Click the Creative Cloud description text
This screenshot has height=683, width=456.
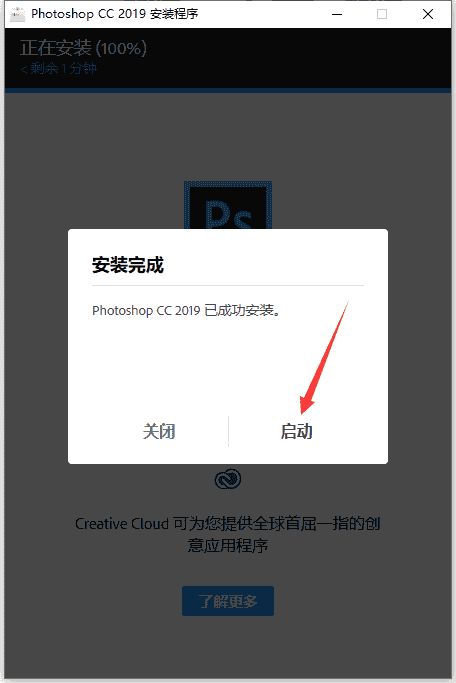tap(228, 534)
